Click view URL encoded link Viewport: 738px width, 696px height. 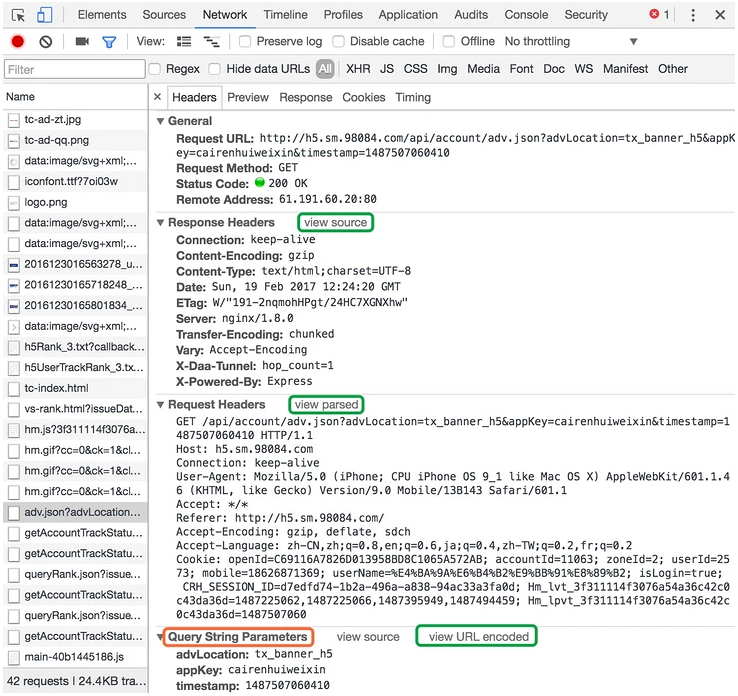(478, 637)
